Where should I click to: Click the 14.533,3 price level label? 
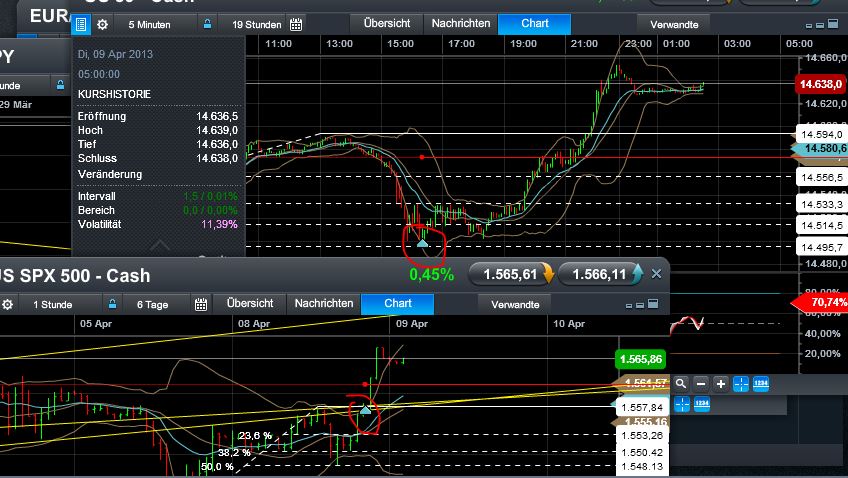tap(822, 204)
